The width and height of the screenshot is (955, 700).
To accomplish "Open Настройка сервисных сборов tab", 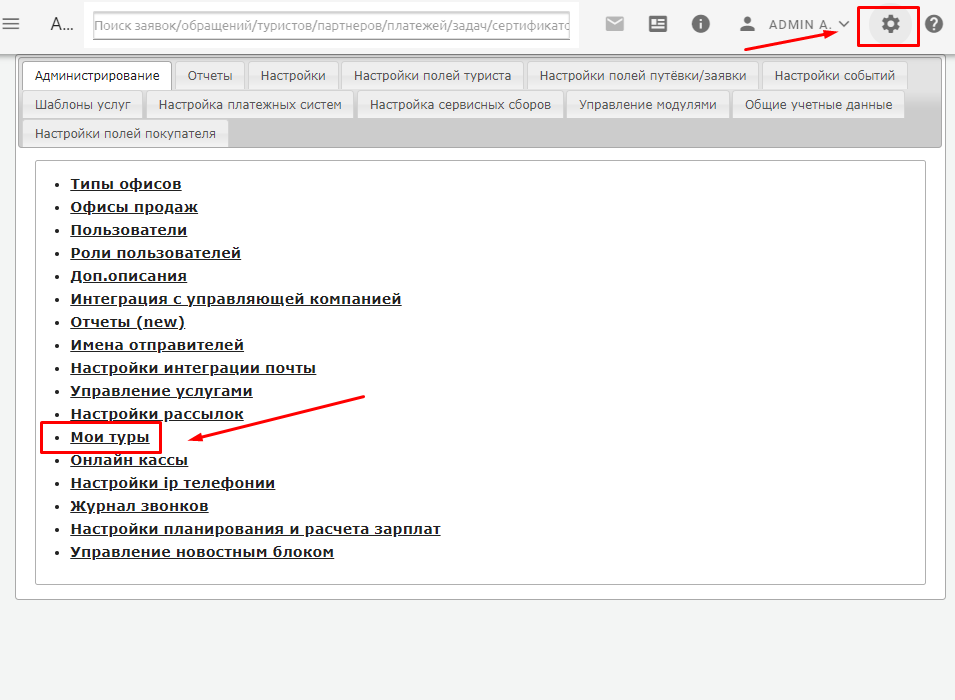I will click(x=460, y=105).
